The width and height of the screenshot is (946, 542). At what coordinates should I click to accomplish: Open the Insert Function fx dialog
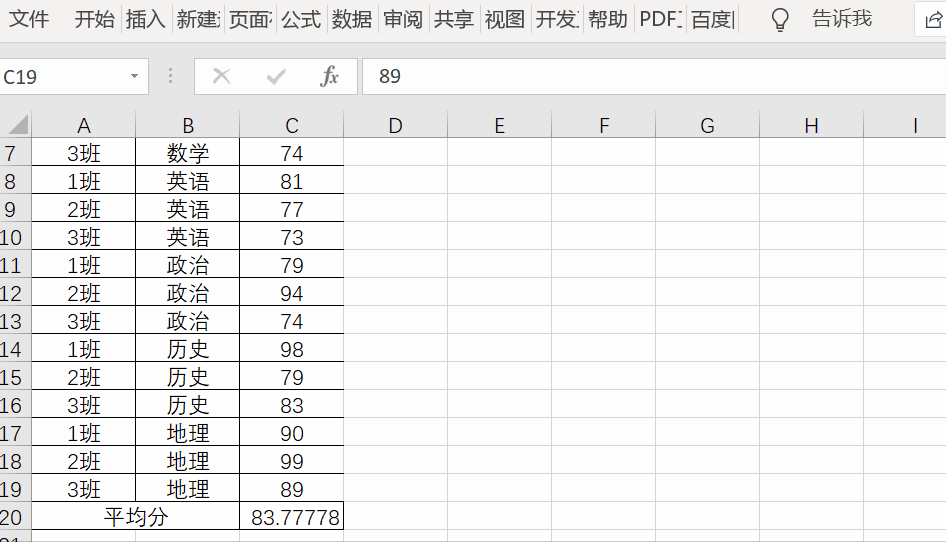(329, 77)
